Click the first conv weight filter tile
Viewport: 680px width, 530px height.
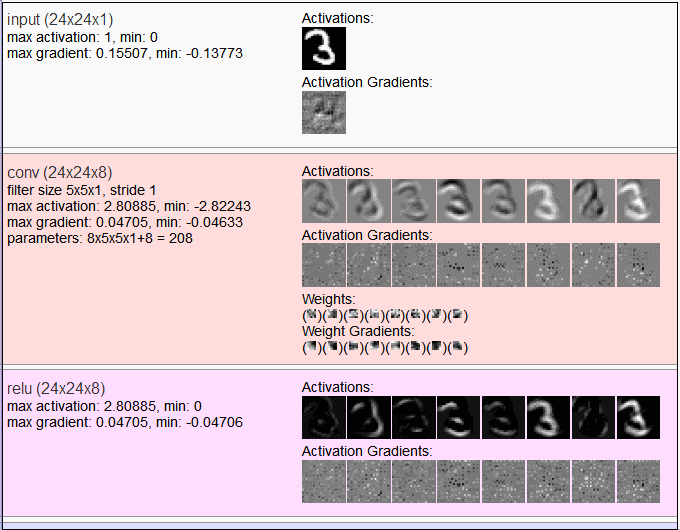(312, 314)
